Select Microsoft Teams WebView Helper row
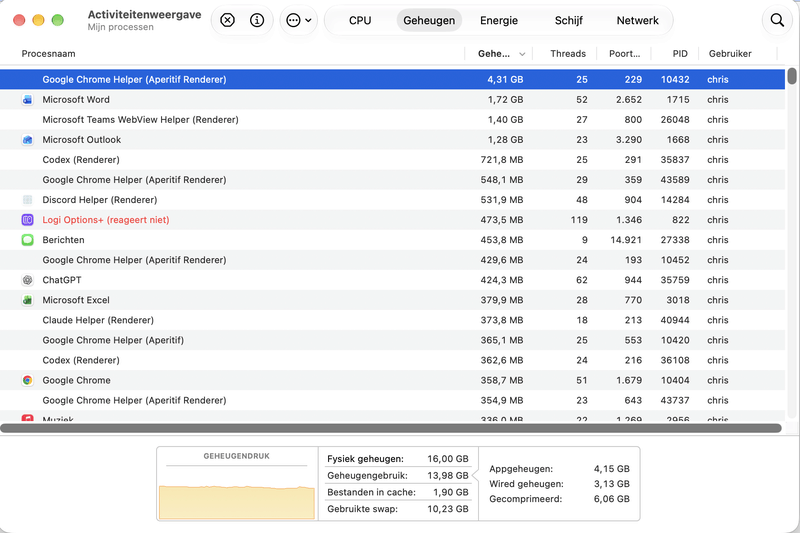 pyautogui.click(x=392, y=119)
